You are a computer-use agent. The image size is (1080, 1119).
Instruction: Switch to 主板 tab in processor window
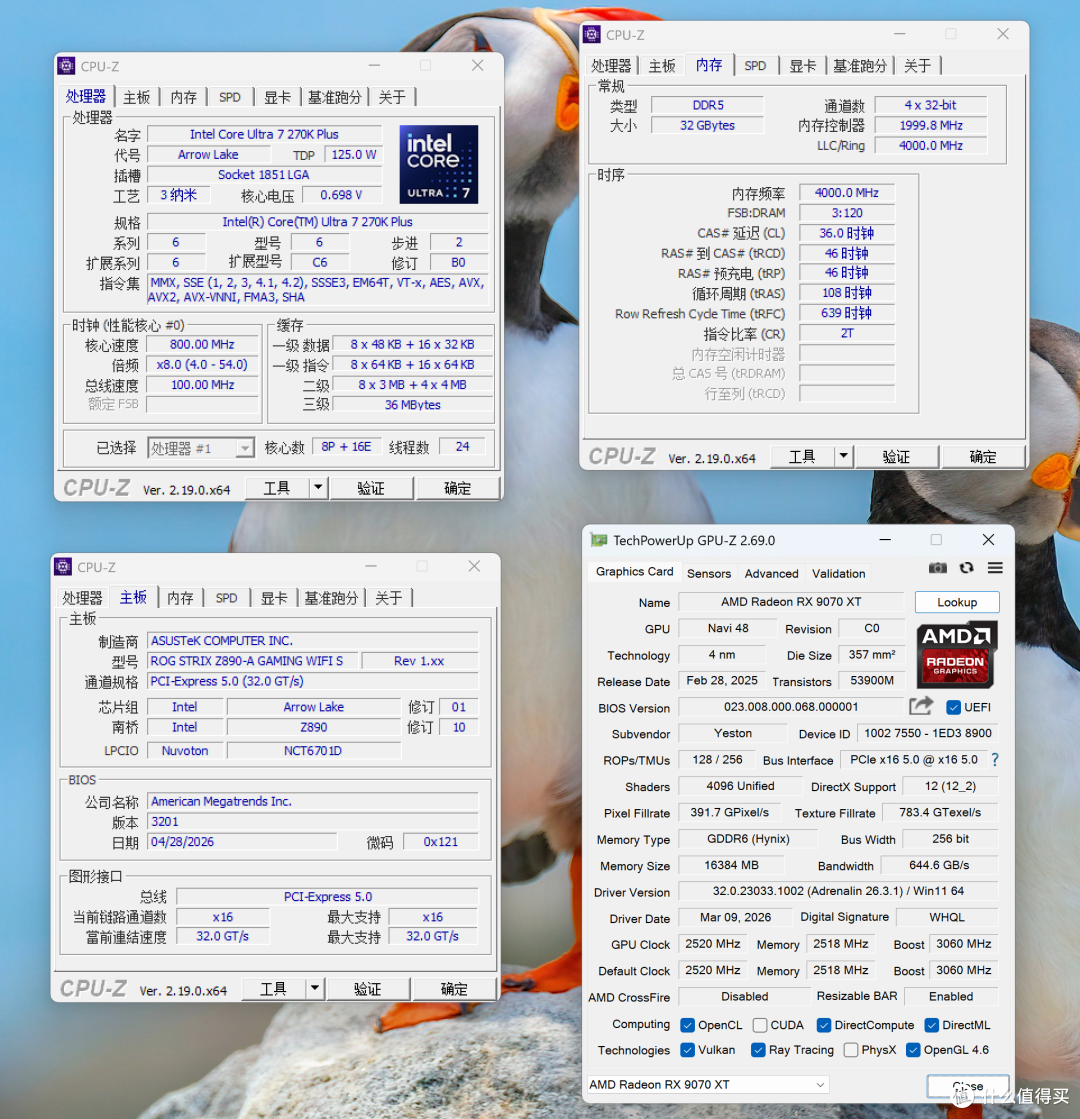click(136, 97)
